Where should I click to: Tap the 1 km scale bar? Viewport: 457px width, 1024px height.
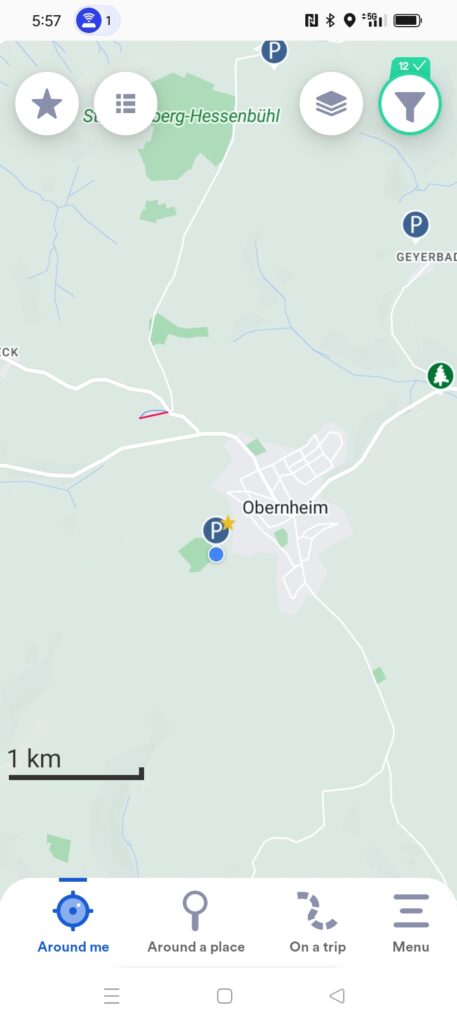pyautogui.click(x=76, y=764)
